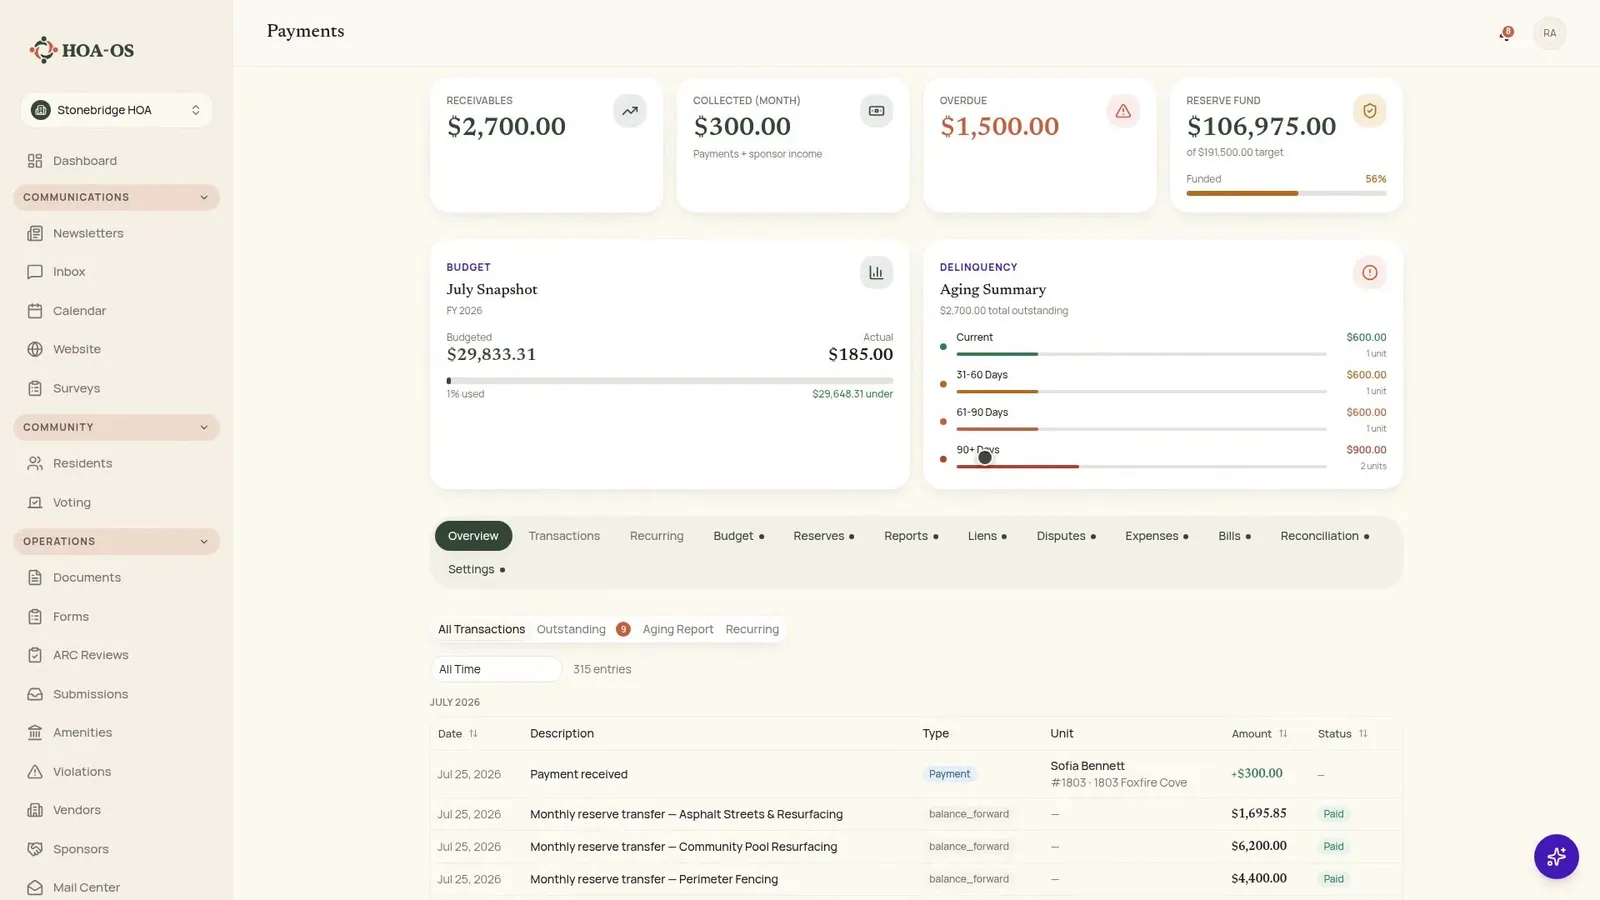Open the notifications bell icon
Screen dimensions: 1600x900
[1505, 34]
